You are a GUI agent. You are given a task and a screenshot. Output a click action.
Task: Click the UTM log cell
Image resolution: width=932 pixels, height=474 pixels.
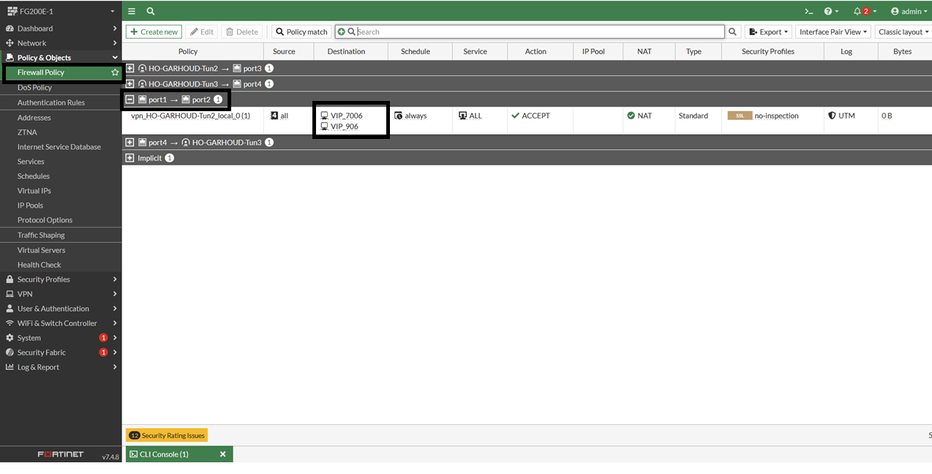coord(841,115)
